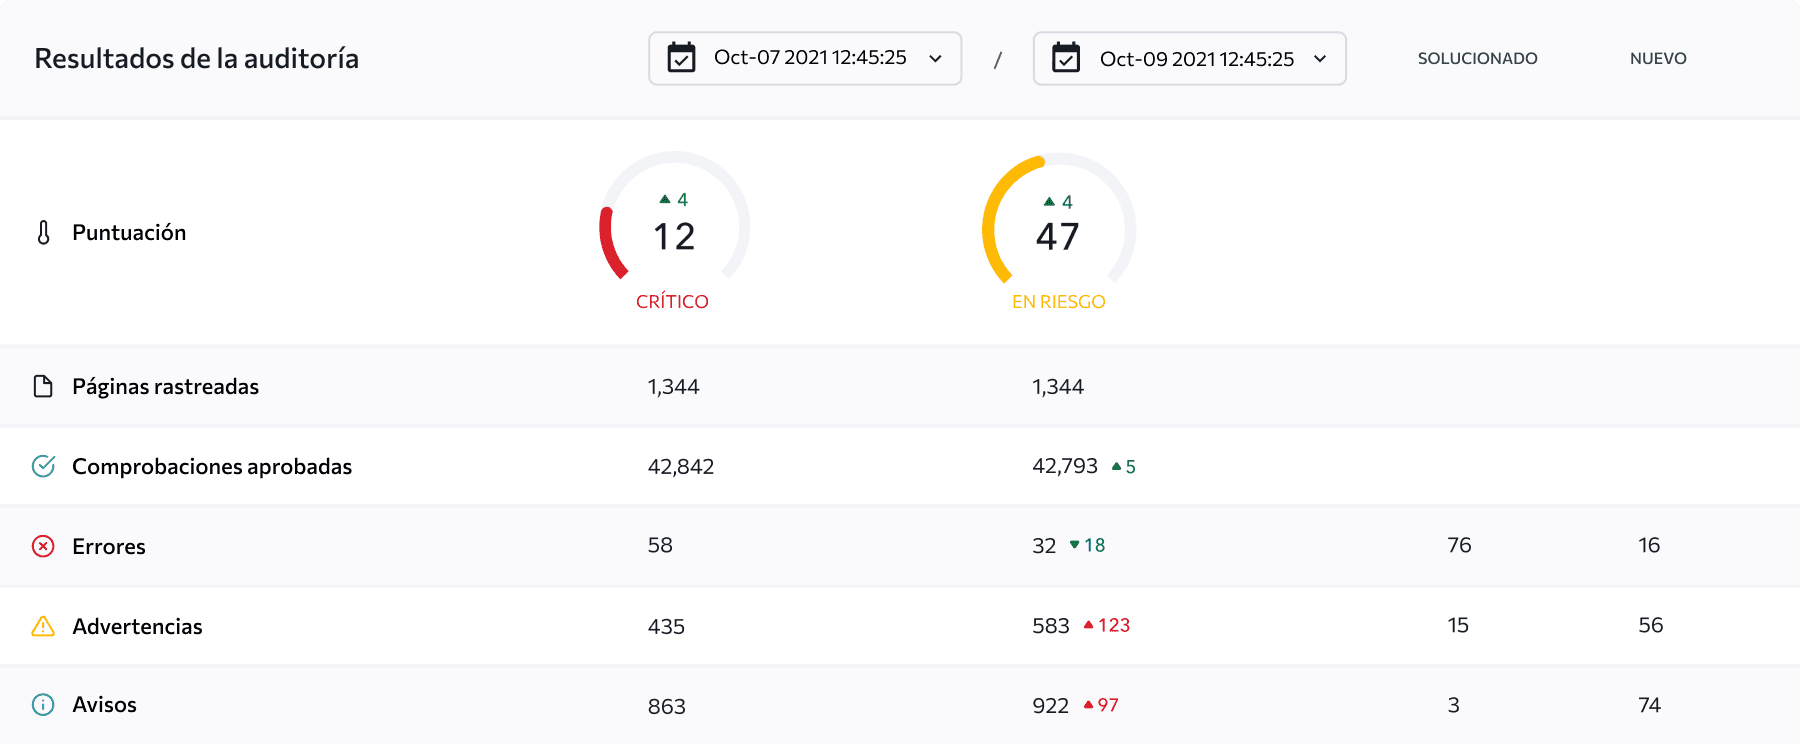The image size is (1800, 745).
Task: Click the page icon beside Páginas rastreadas
Action: pyautogui.click(x=43, y=386)
